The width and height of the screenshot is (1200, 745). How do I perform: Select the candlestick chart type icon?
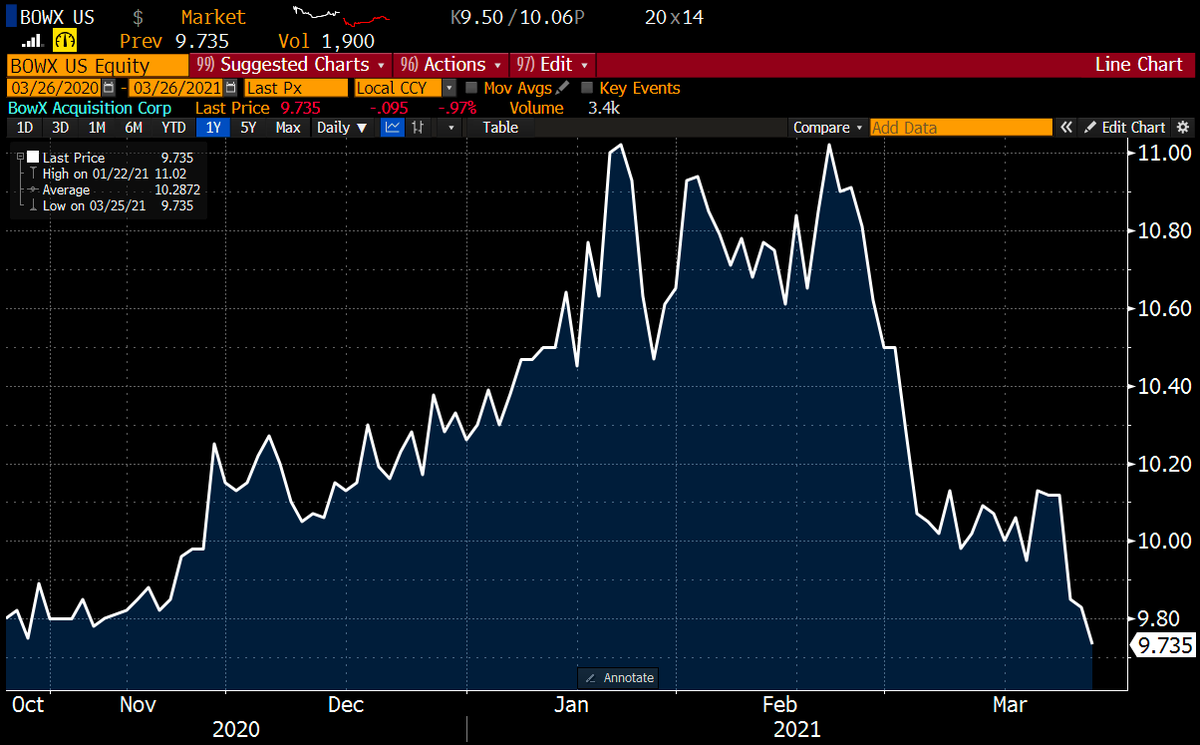[419, 127]
